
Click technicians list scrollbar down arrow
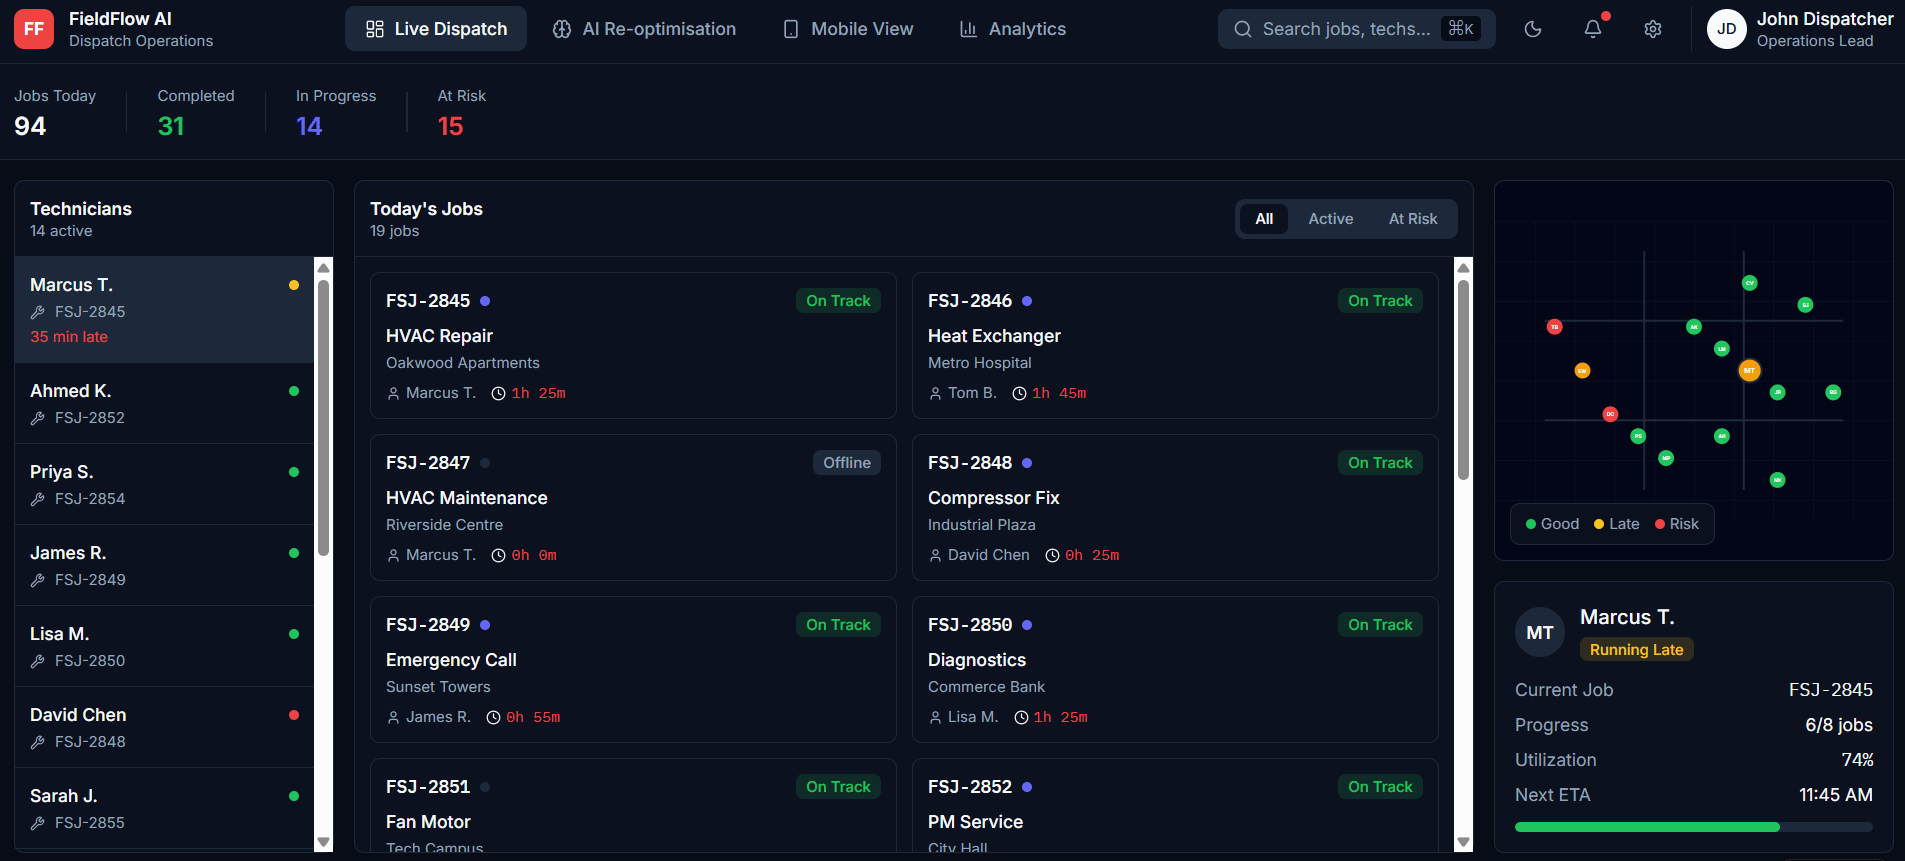point(323,842)
